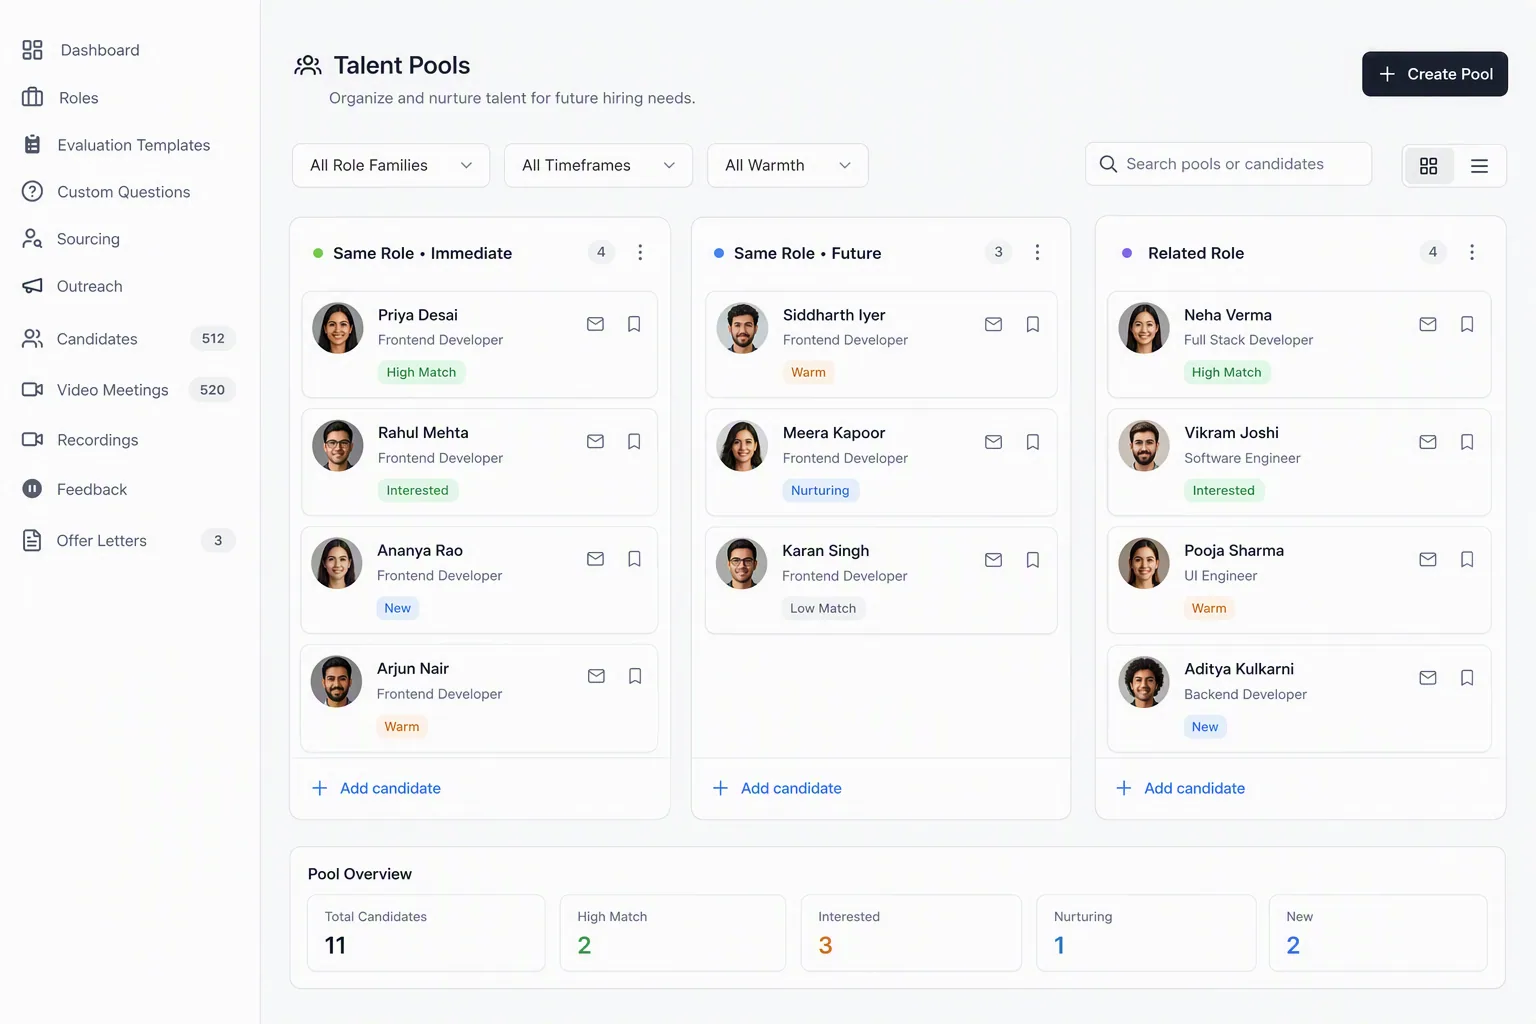Open options menu for Same Role Immediate pool

pos(640,252)
